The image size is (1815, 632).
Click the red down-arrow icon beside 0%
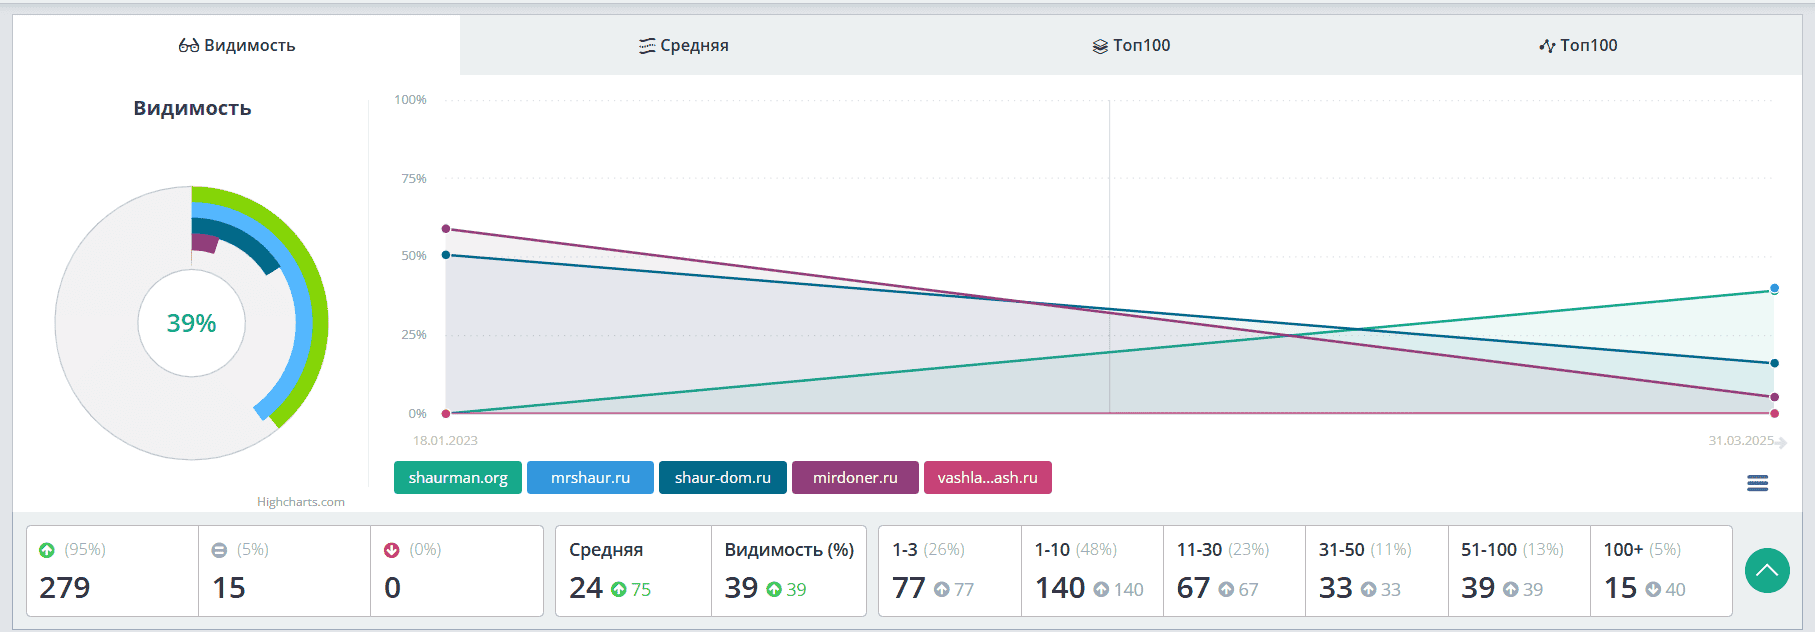coord(392,550)
